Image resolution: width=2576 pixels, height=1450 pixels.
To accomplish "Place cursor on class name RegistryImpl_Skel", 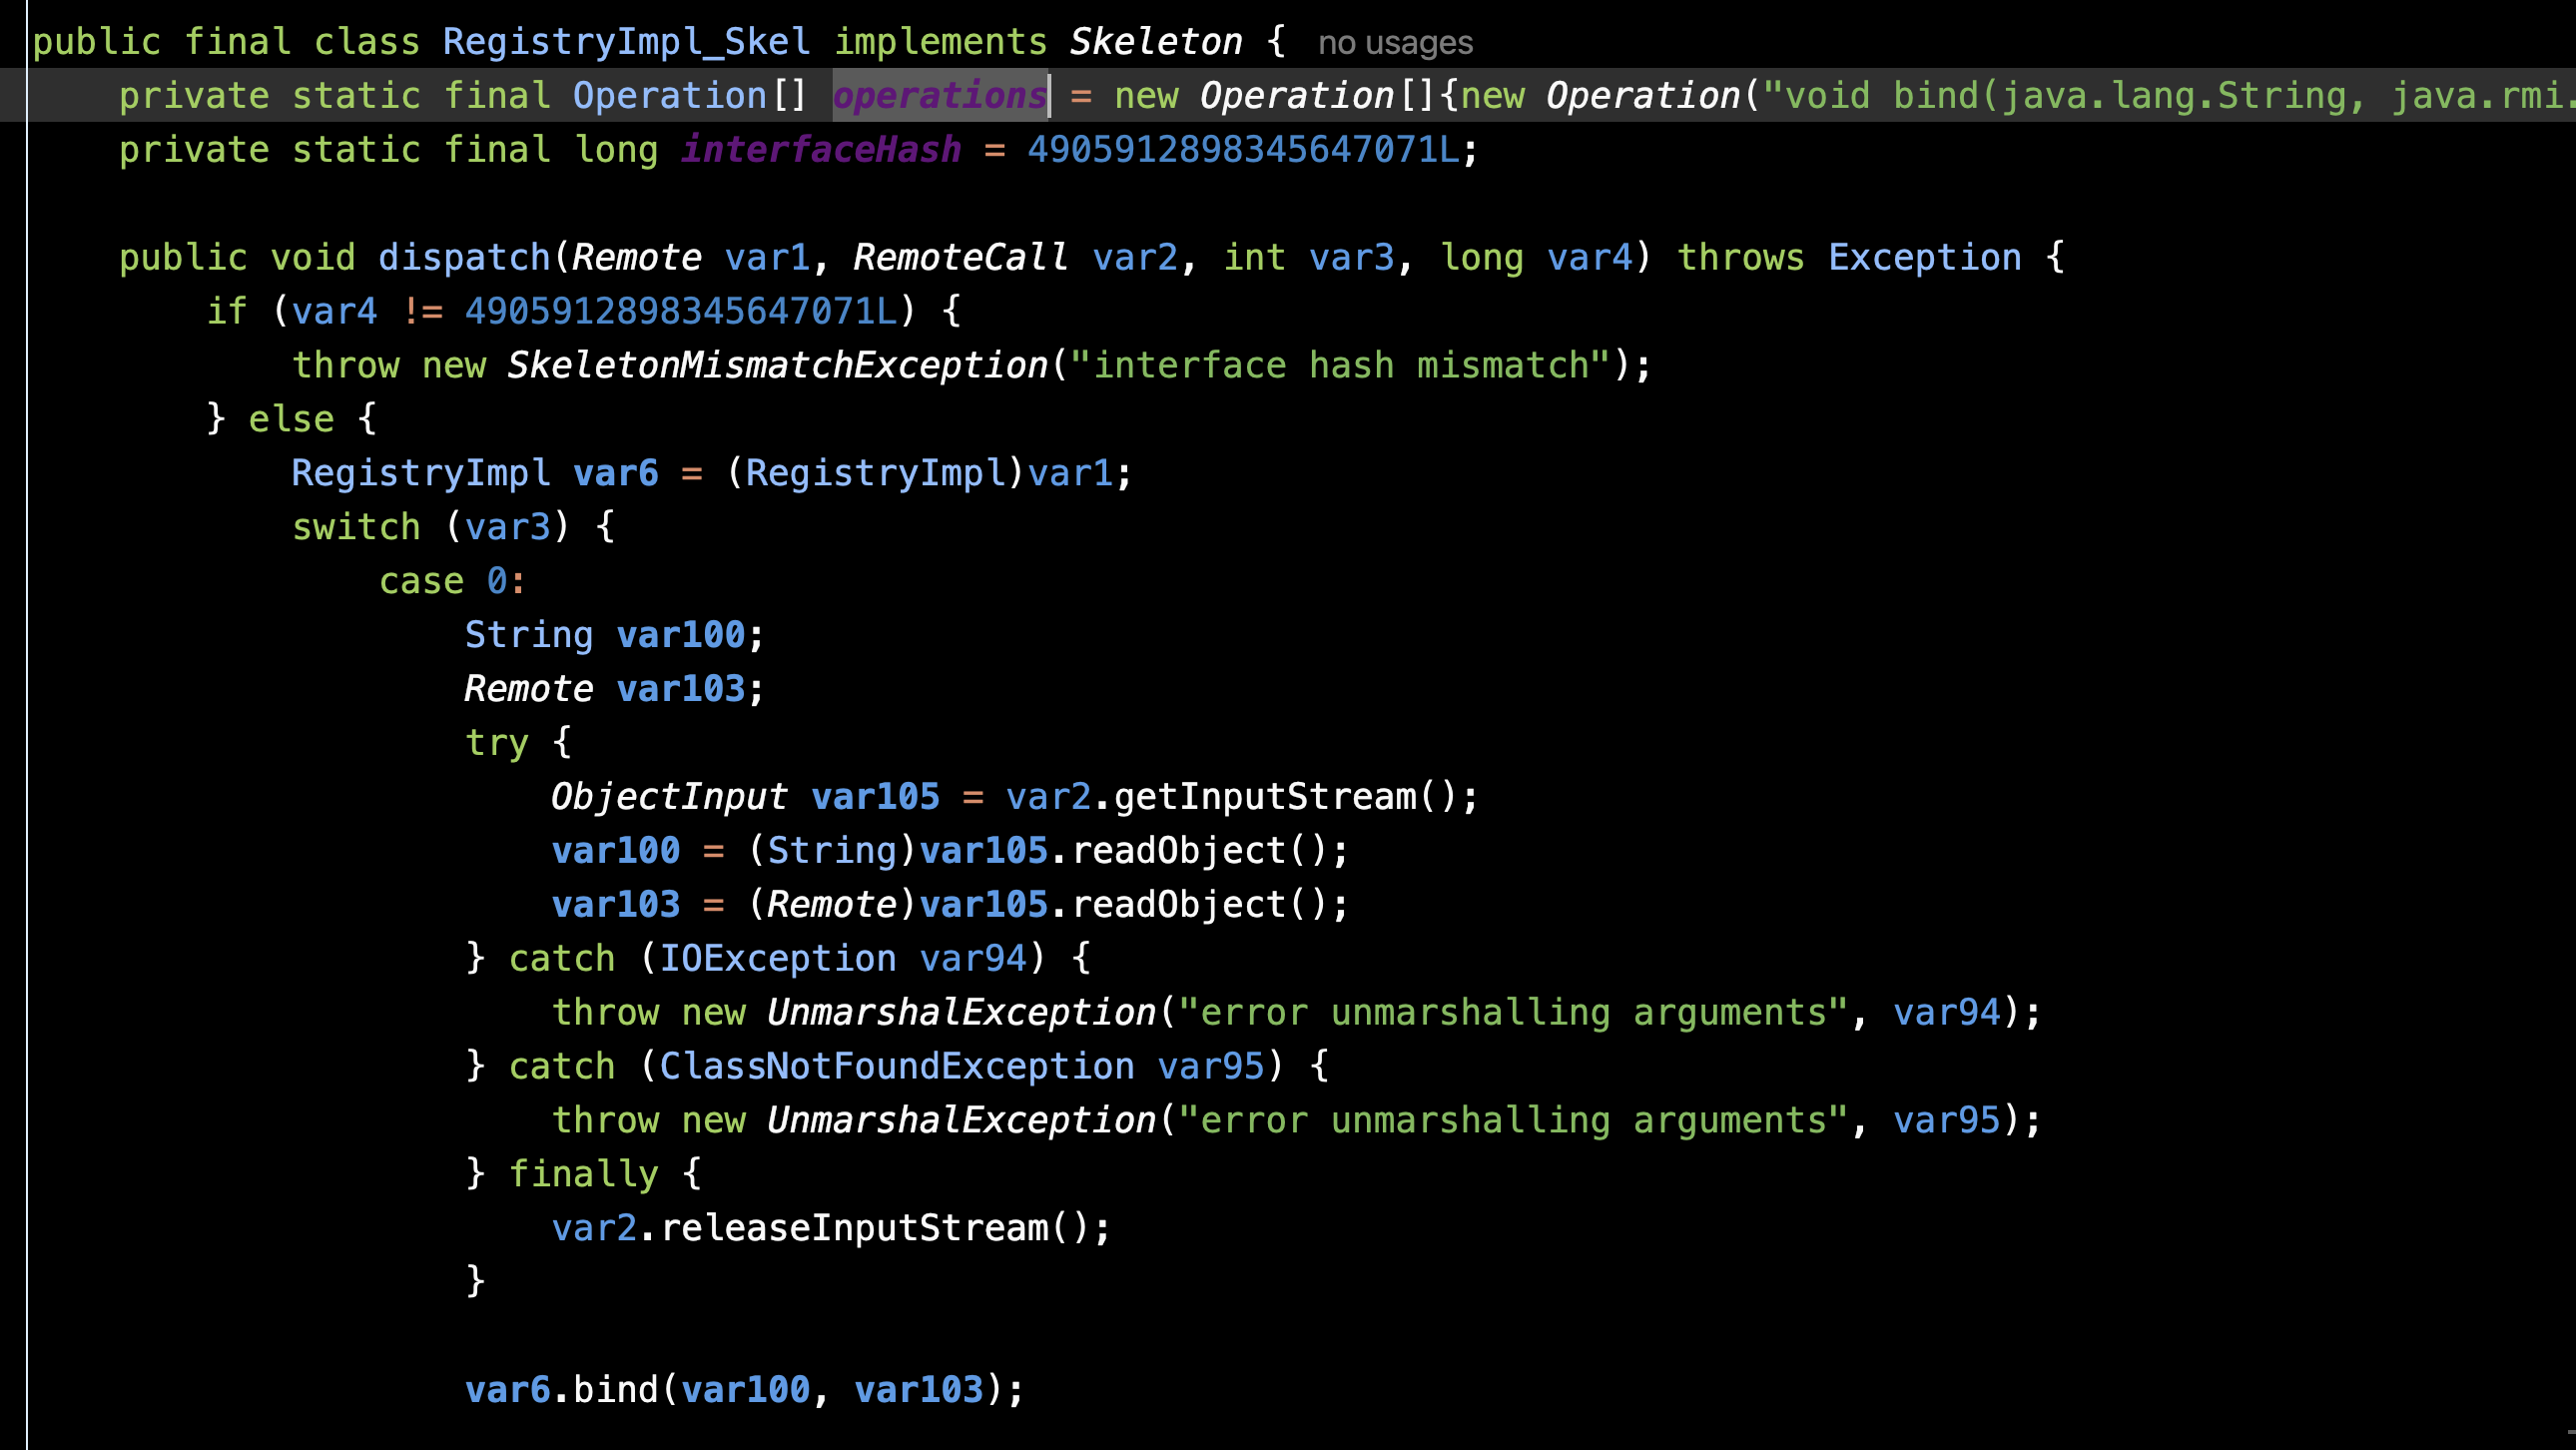I will coord(626,42).
